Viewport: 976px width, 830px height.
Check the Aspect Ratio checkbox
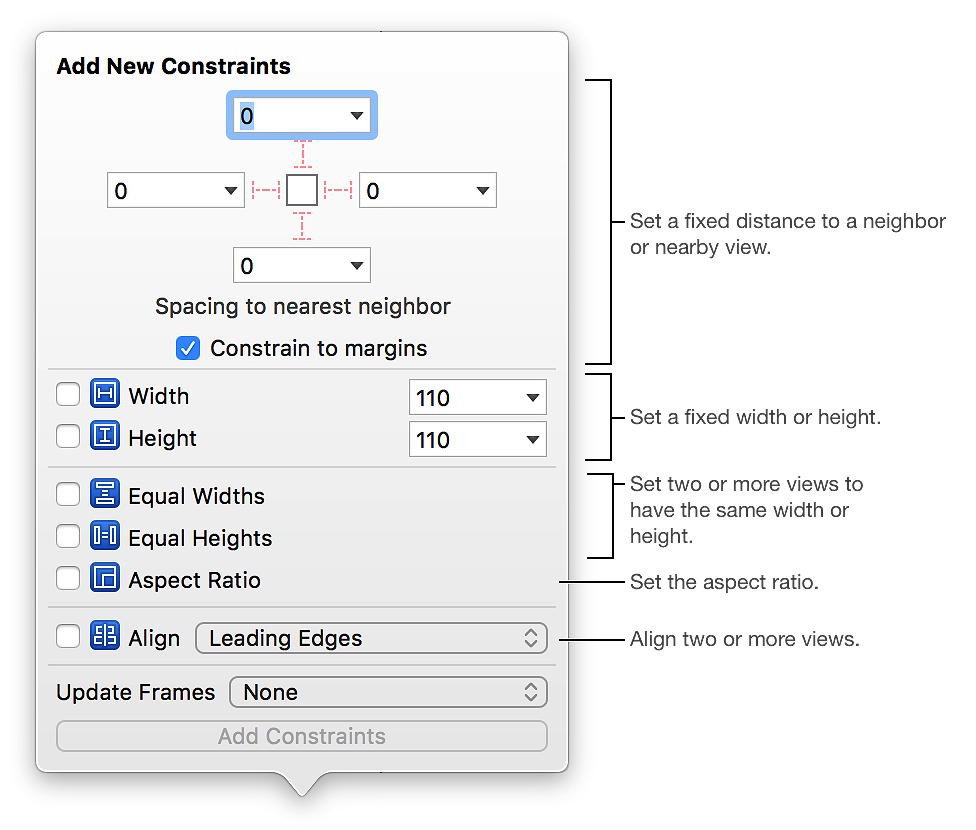click(x=68, y=578)
